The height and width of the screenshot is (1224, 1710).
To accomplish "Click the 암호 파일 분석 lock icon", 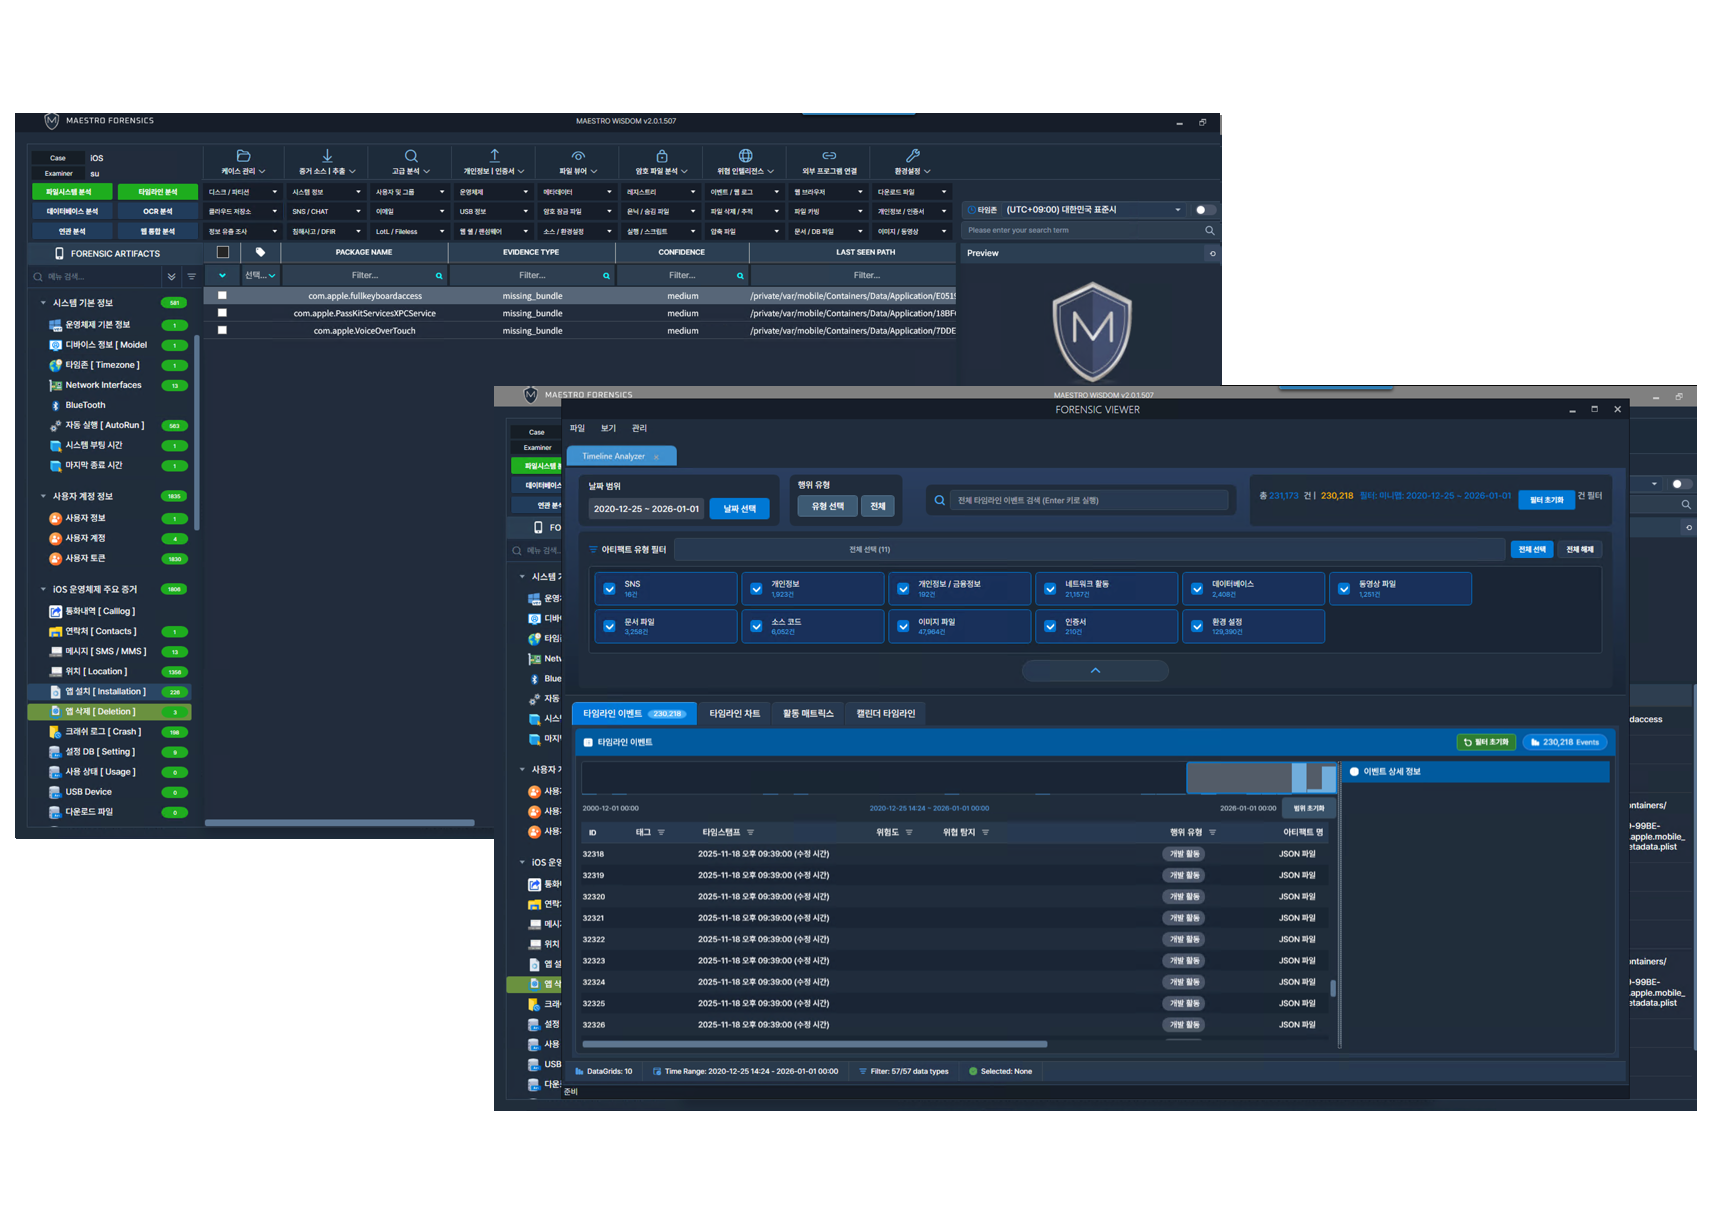I will click(x=662, y=156).
